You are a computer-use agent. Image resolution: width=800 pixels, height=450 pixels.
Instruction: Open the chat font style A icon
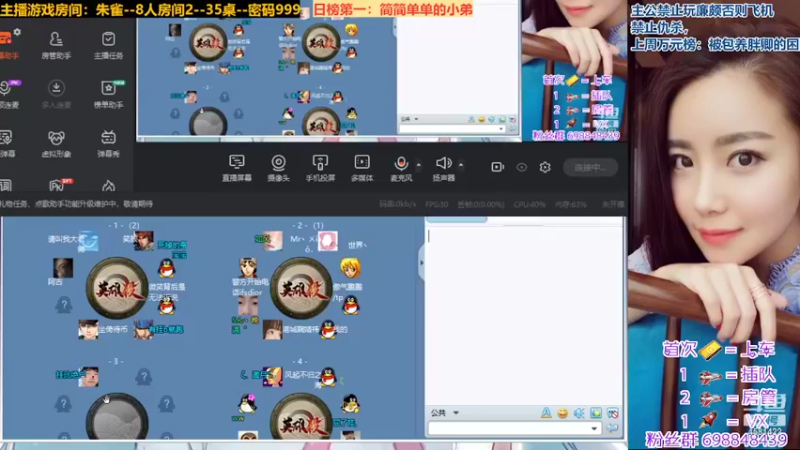(x=546, y=413)
